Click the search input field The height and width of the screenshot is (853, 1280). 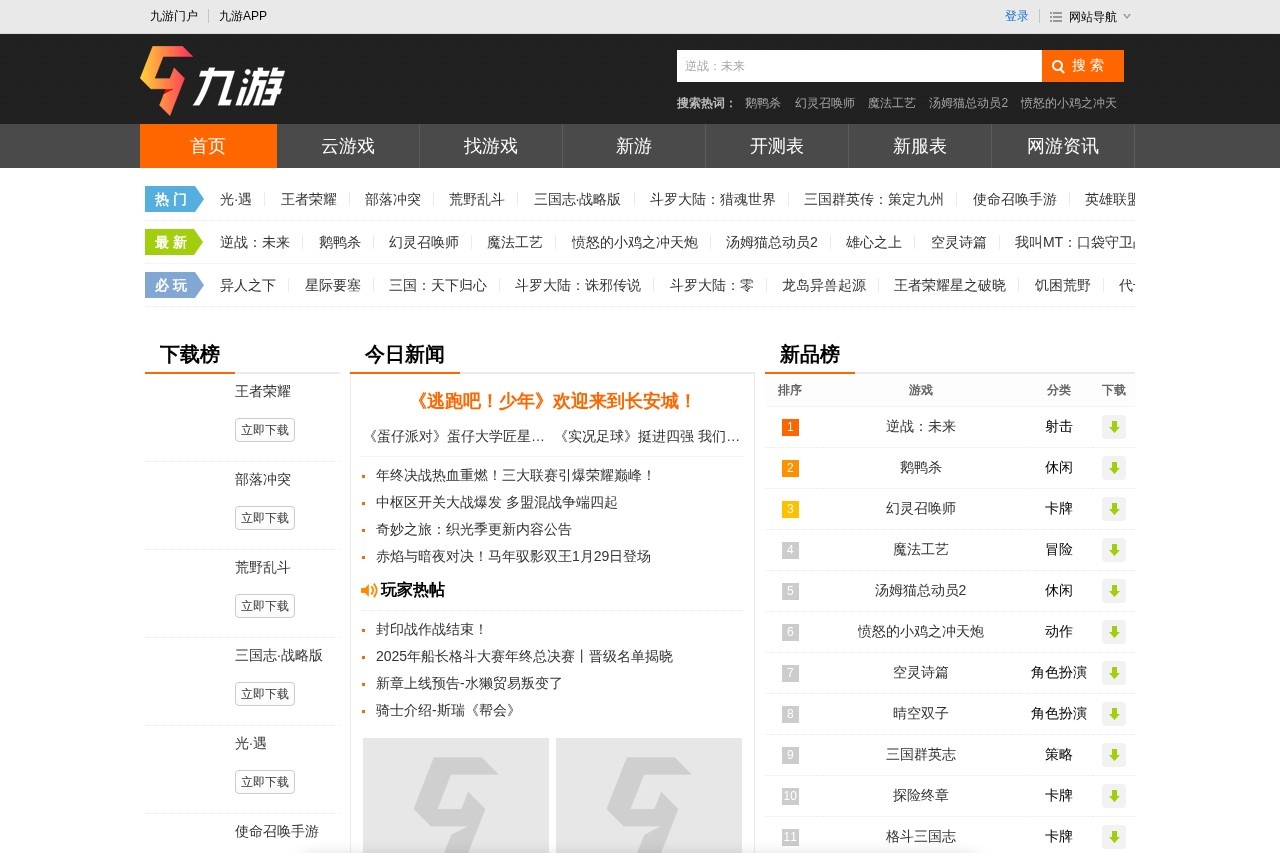(859, 66)
